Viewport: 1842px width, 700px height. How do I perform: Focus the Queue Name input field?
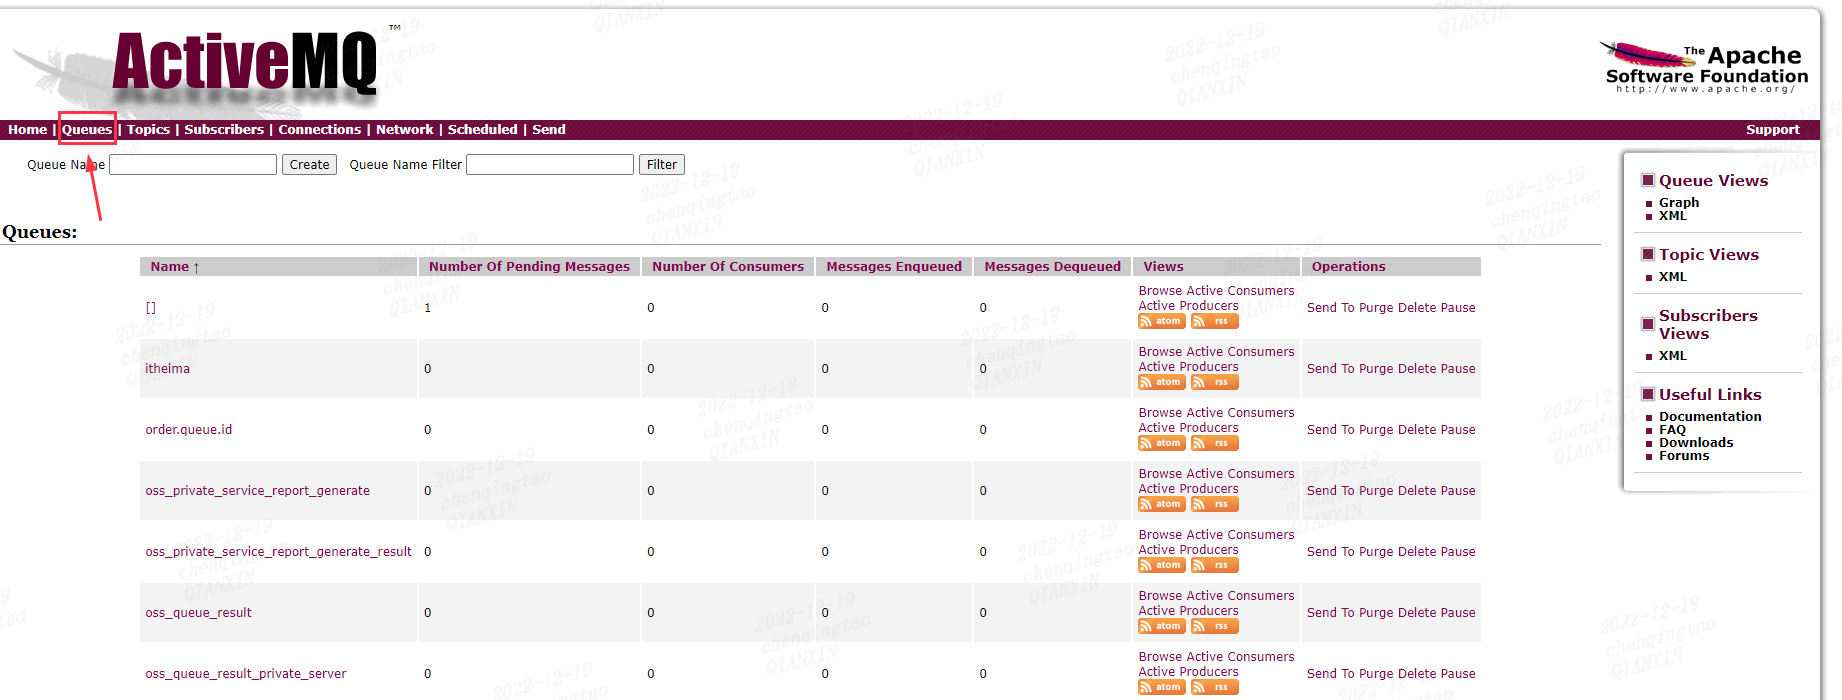[193, 165]
